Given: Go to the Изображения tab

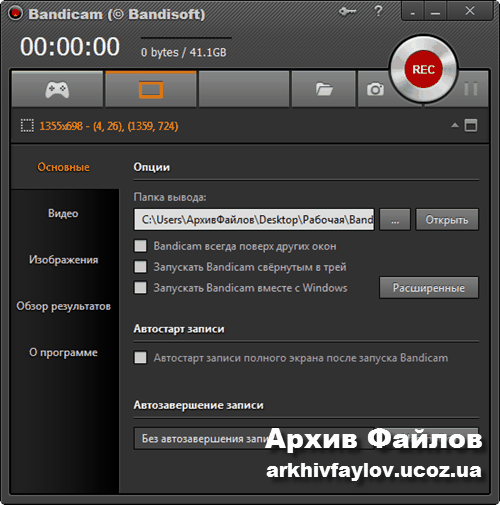Looking at the screenshot, I should (x=63, y=259).
